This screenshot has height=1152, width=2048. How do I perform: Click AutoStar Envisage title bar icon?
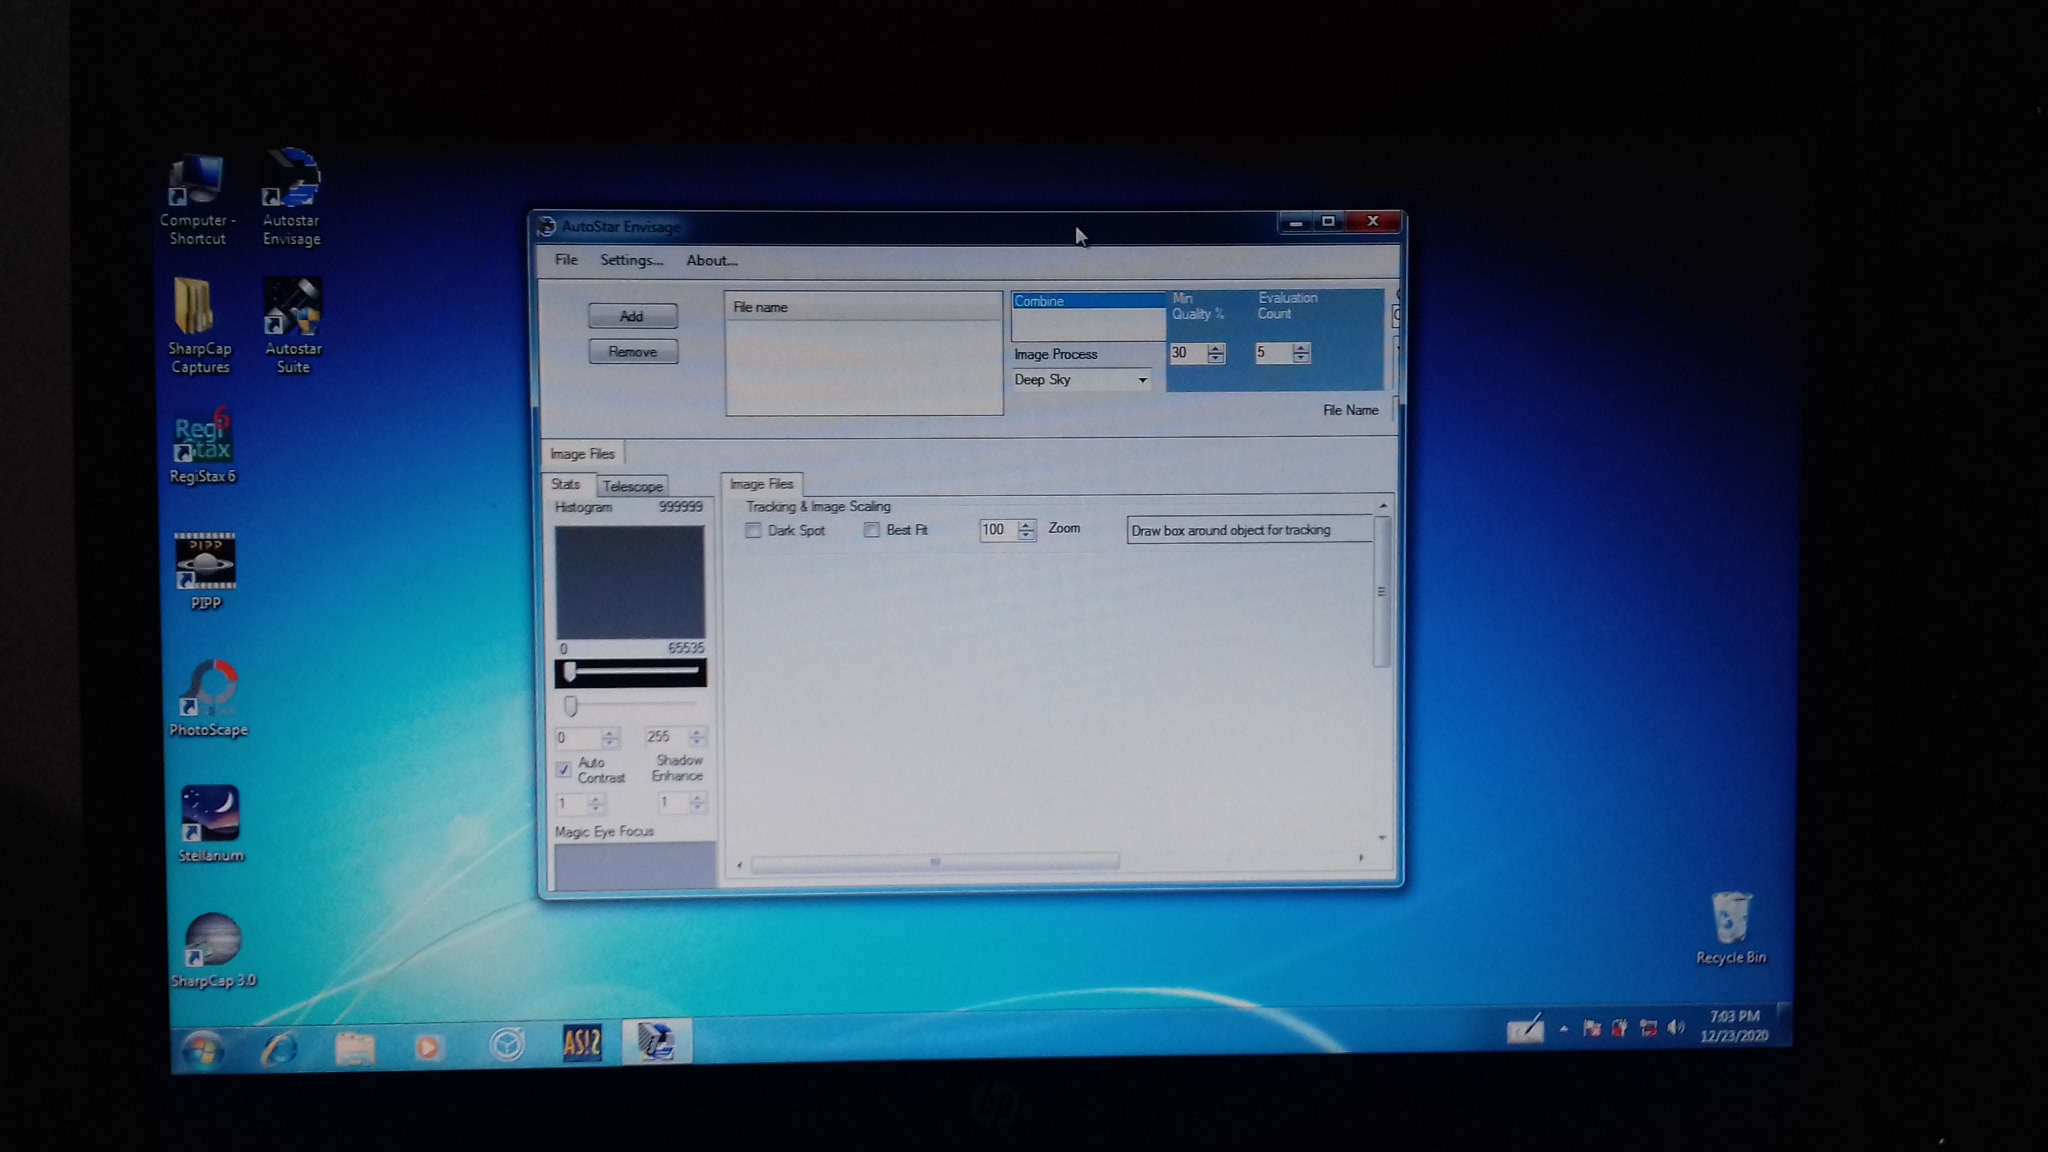point(546,227)
